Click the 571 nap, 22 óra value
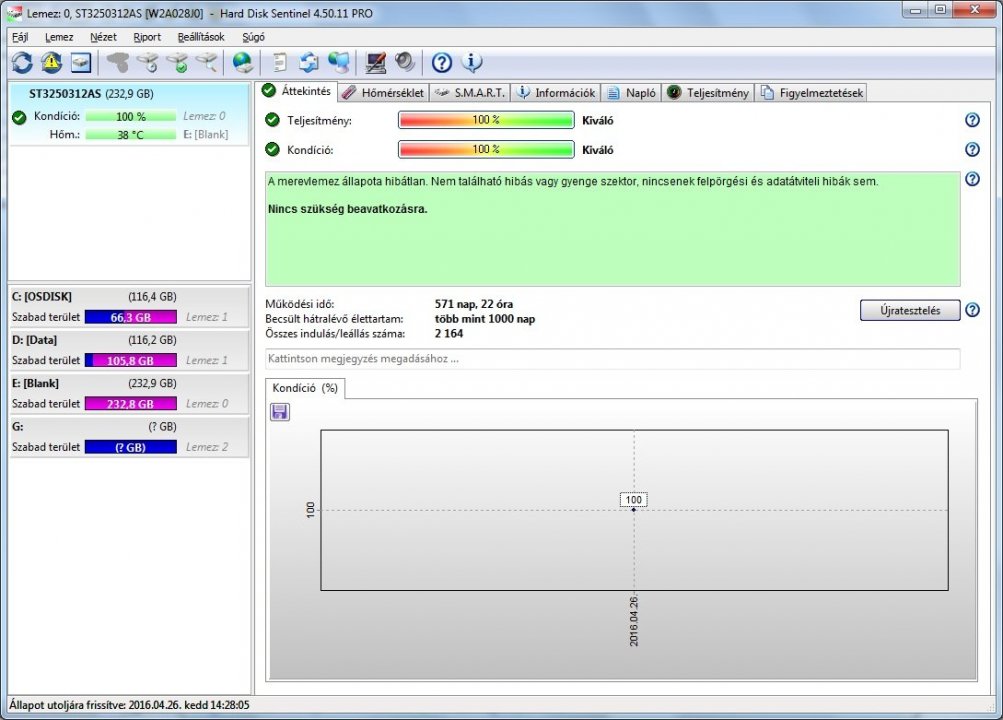 point(473,304)
